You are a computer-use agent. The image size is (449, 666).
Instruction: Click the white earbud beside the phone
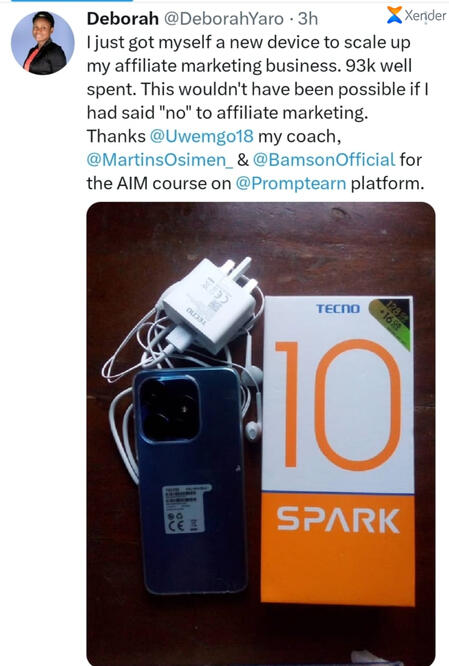(253, 430)
